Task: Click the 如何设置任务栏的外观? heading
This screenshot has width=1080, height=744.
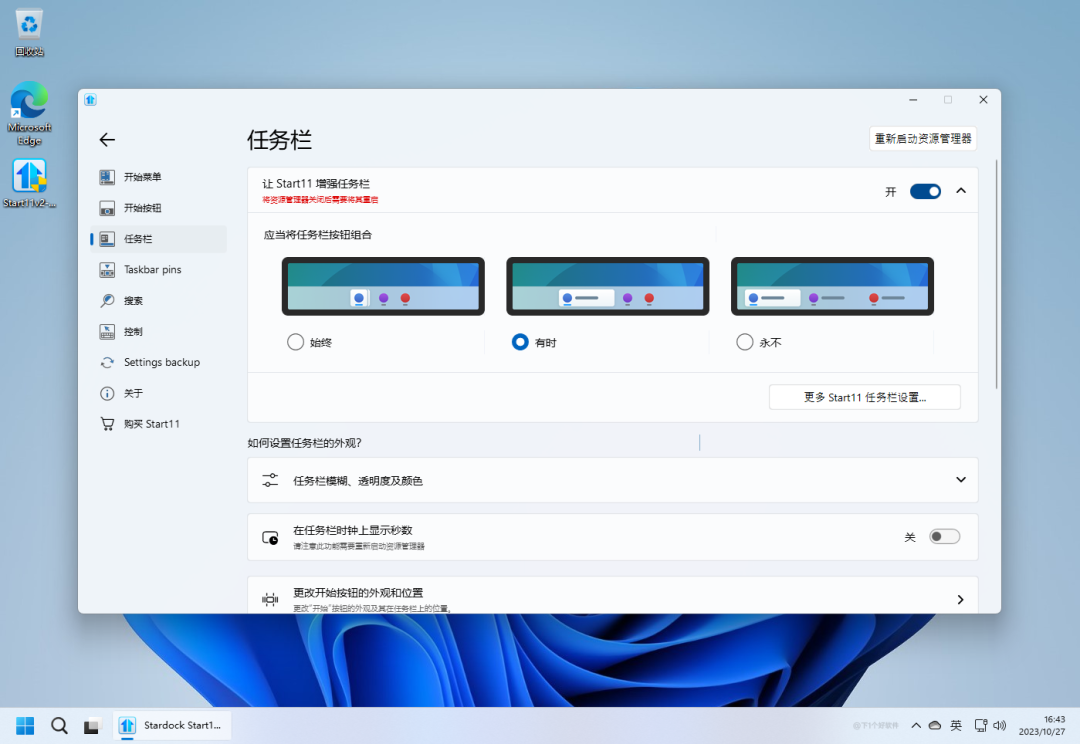Action: pyautogui.click(x=304, y=443)
